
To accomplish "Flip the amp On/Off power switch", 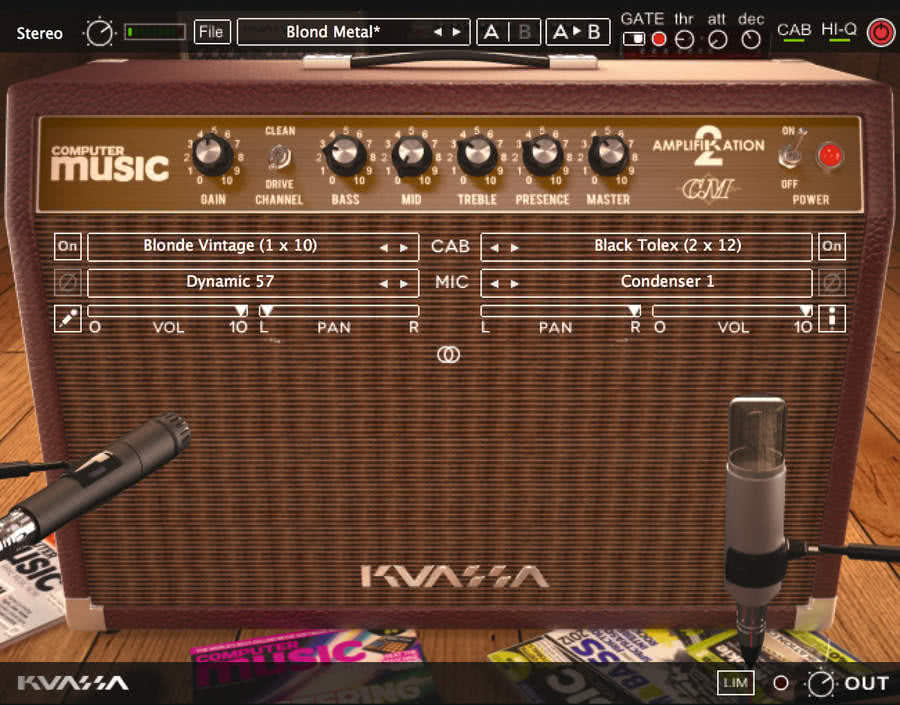I will click(790, 154).
